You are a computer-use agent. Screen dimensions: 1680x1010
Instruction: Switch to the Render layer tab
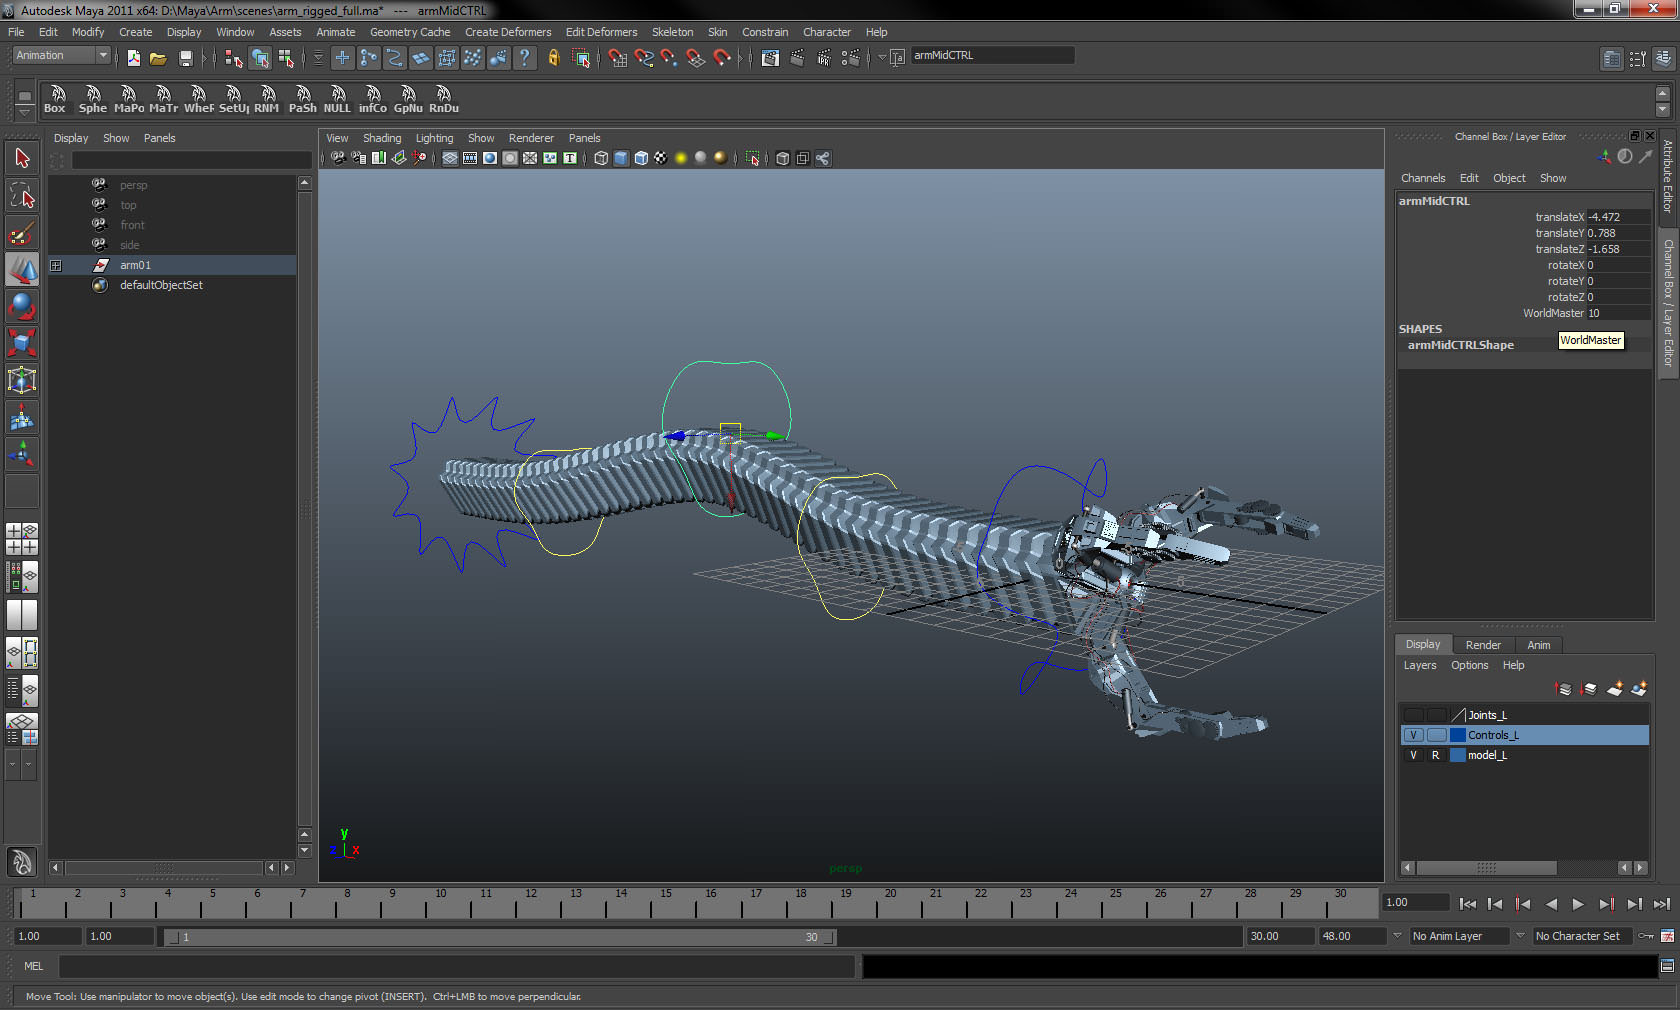point(1483,645)
